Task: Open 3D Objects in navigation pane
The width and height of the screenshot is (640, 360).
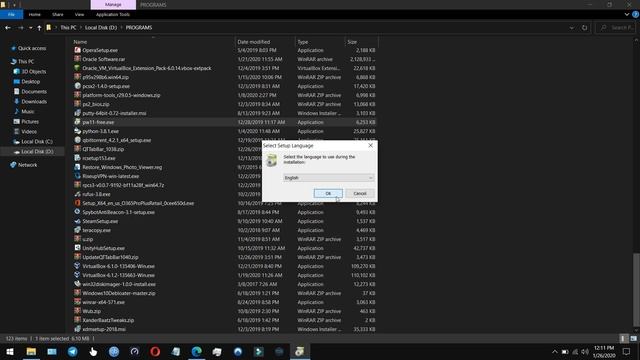Action: click(33, 71)
